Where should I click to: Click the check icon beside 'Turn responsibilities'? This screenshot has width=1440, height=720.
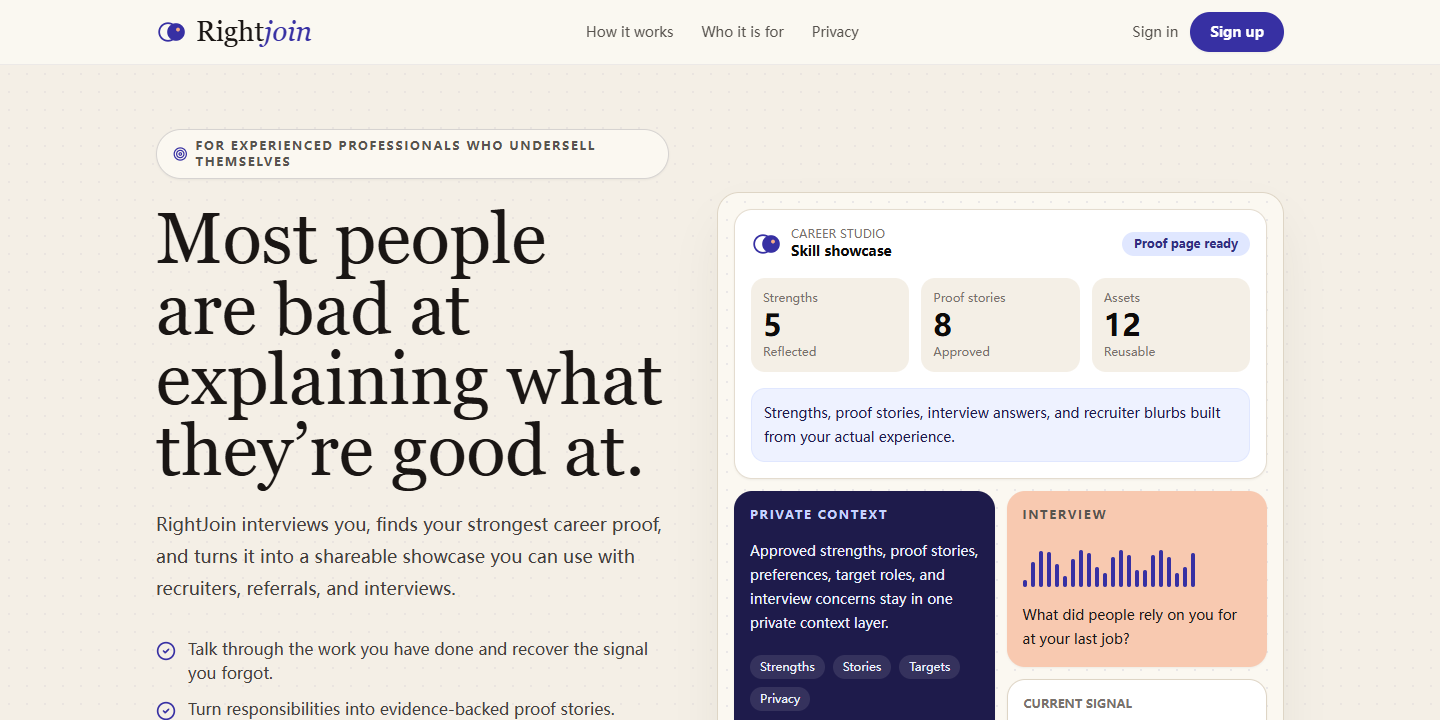(166, 711)
